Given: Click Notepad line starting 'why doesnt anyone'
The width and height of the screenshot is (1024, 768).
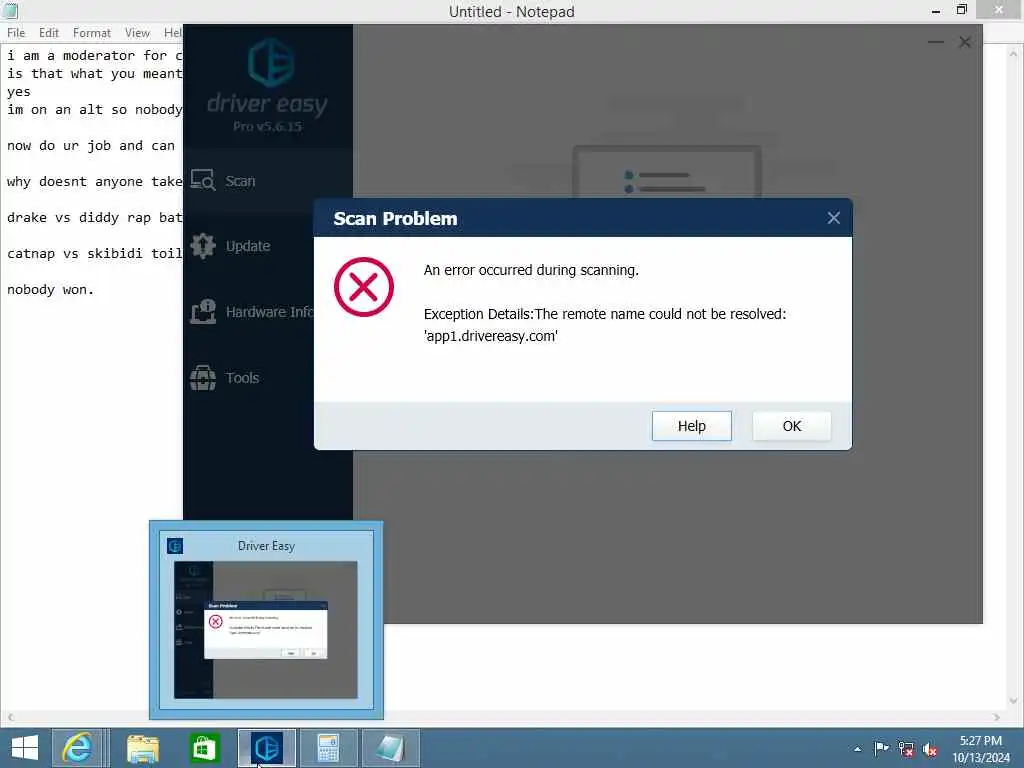Looking at the screenshot, I should click(95, 182).
